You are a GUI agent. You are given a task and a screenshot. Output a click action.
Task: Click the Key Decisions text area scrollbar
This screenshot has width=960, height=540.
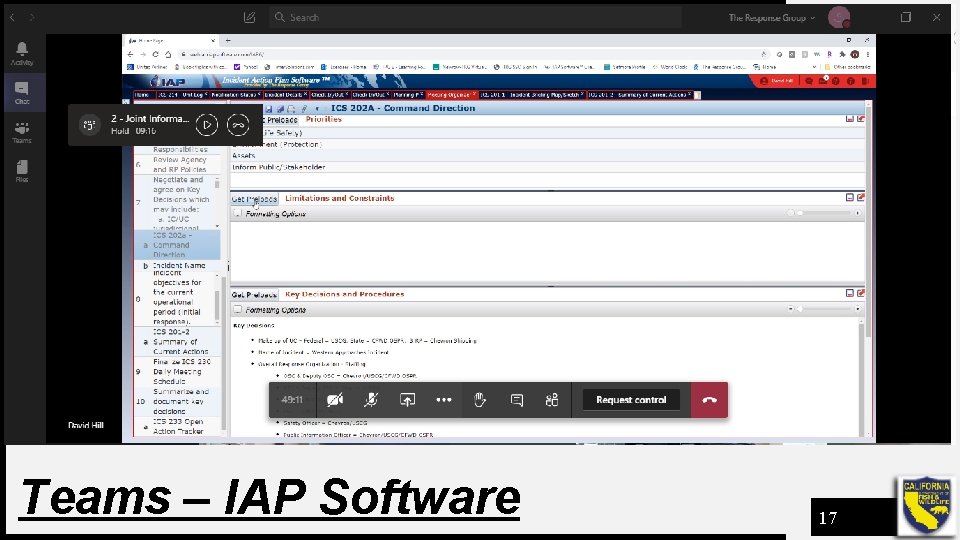861,378
